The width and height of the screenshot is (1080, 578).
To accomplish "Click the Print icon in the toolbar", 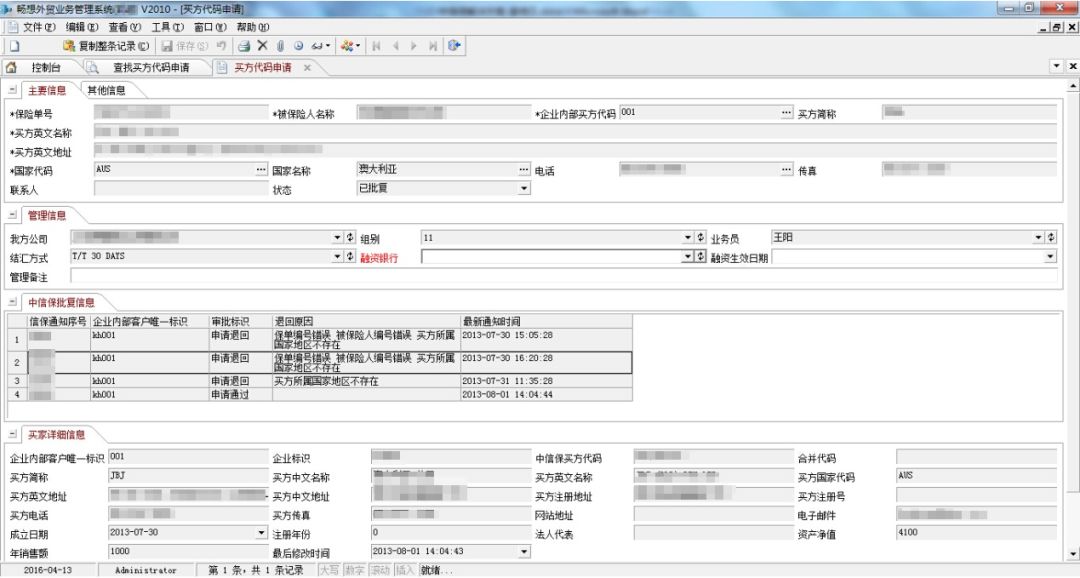I will click(x=243, y=44).
